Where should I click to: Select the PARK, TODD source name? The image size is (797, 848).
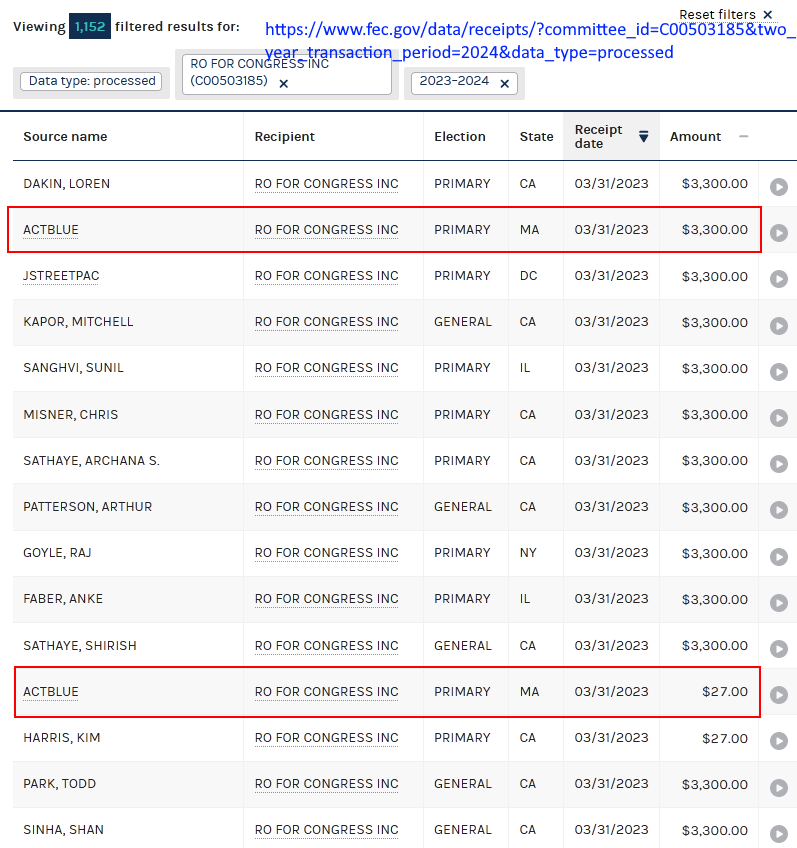pos(59,784)
